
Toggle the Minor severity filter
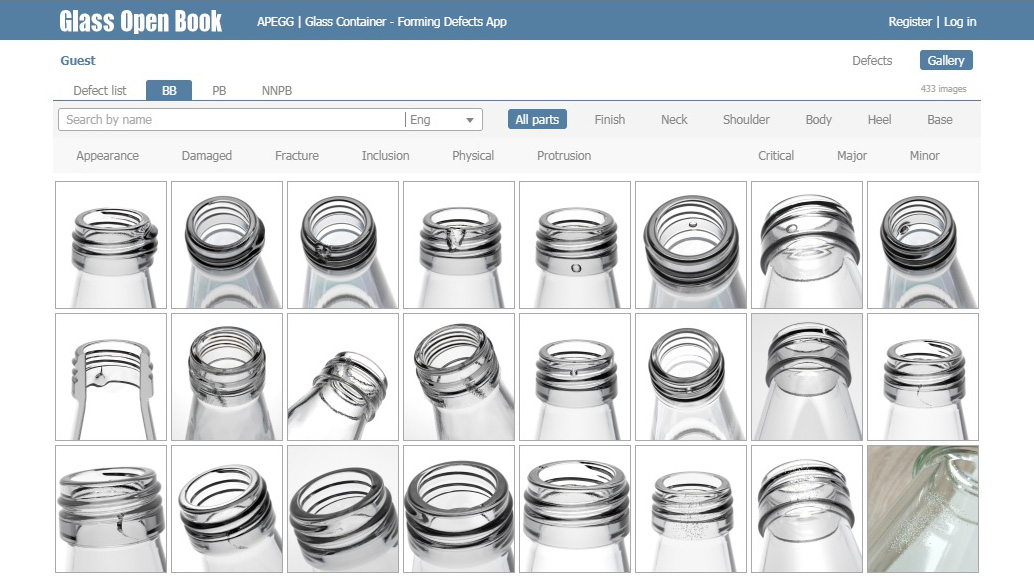tap(923, 155)
